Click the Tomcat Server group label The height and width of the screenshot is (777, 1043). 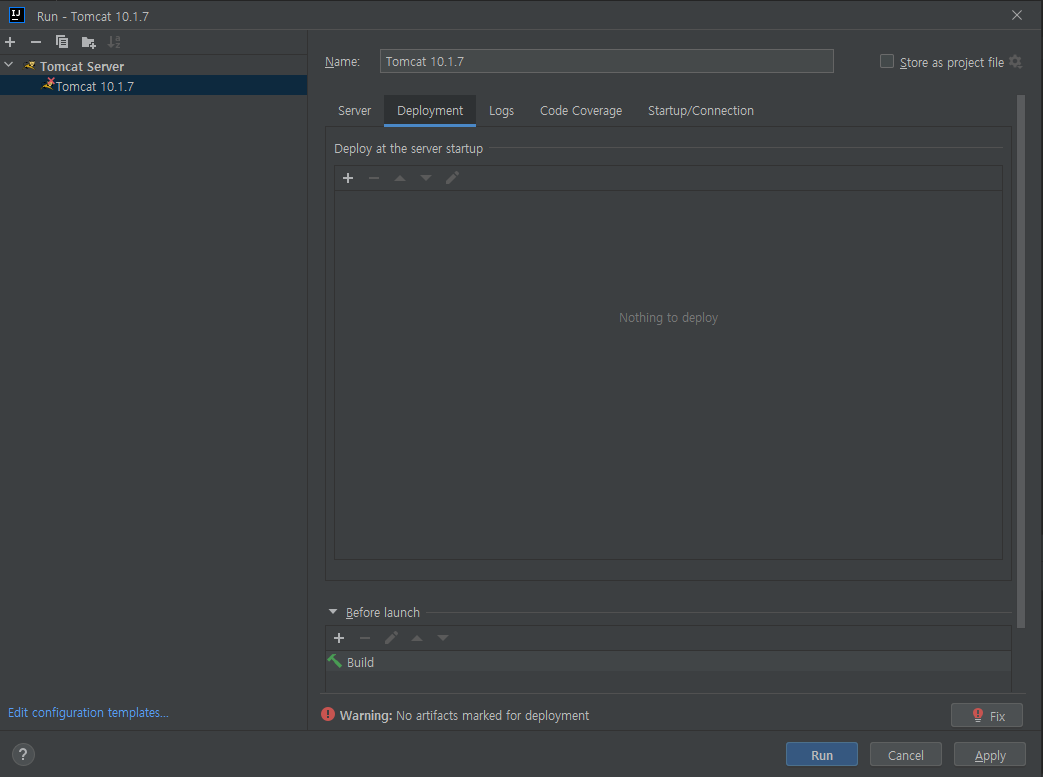point(82,66)
